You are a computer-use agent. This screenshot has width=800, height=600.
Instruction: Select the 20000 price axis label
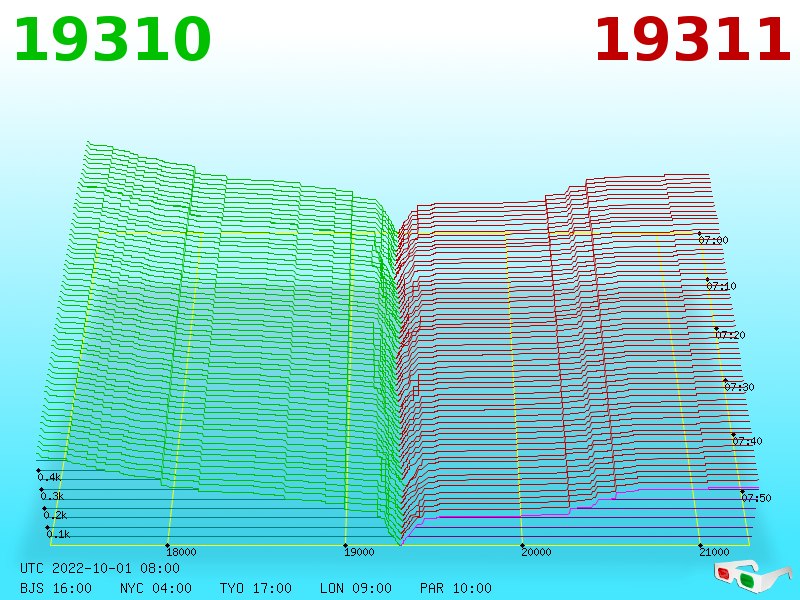click(536, 552)
